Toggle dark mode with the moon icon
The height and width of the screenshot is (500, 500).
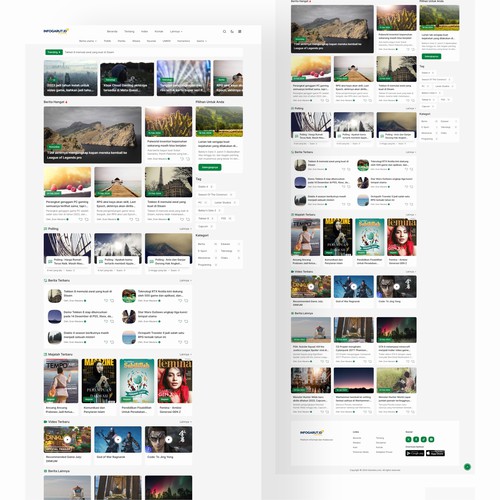point(232,32)
